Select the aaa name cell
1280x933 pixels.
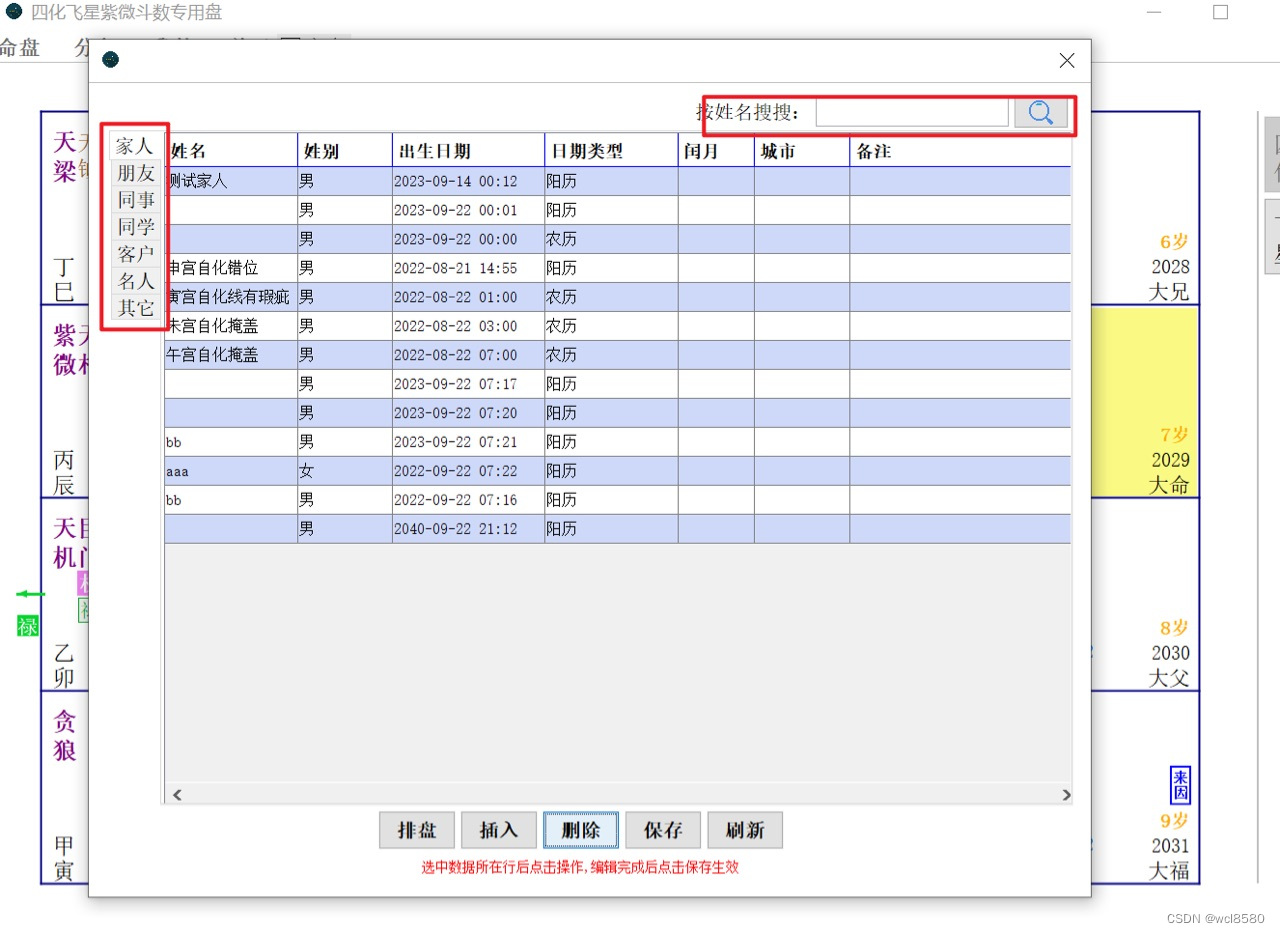[231, 471]
